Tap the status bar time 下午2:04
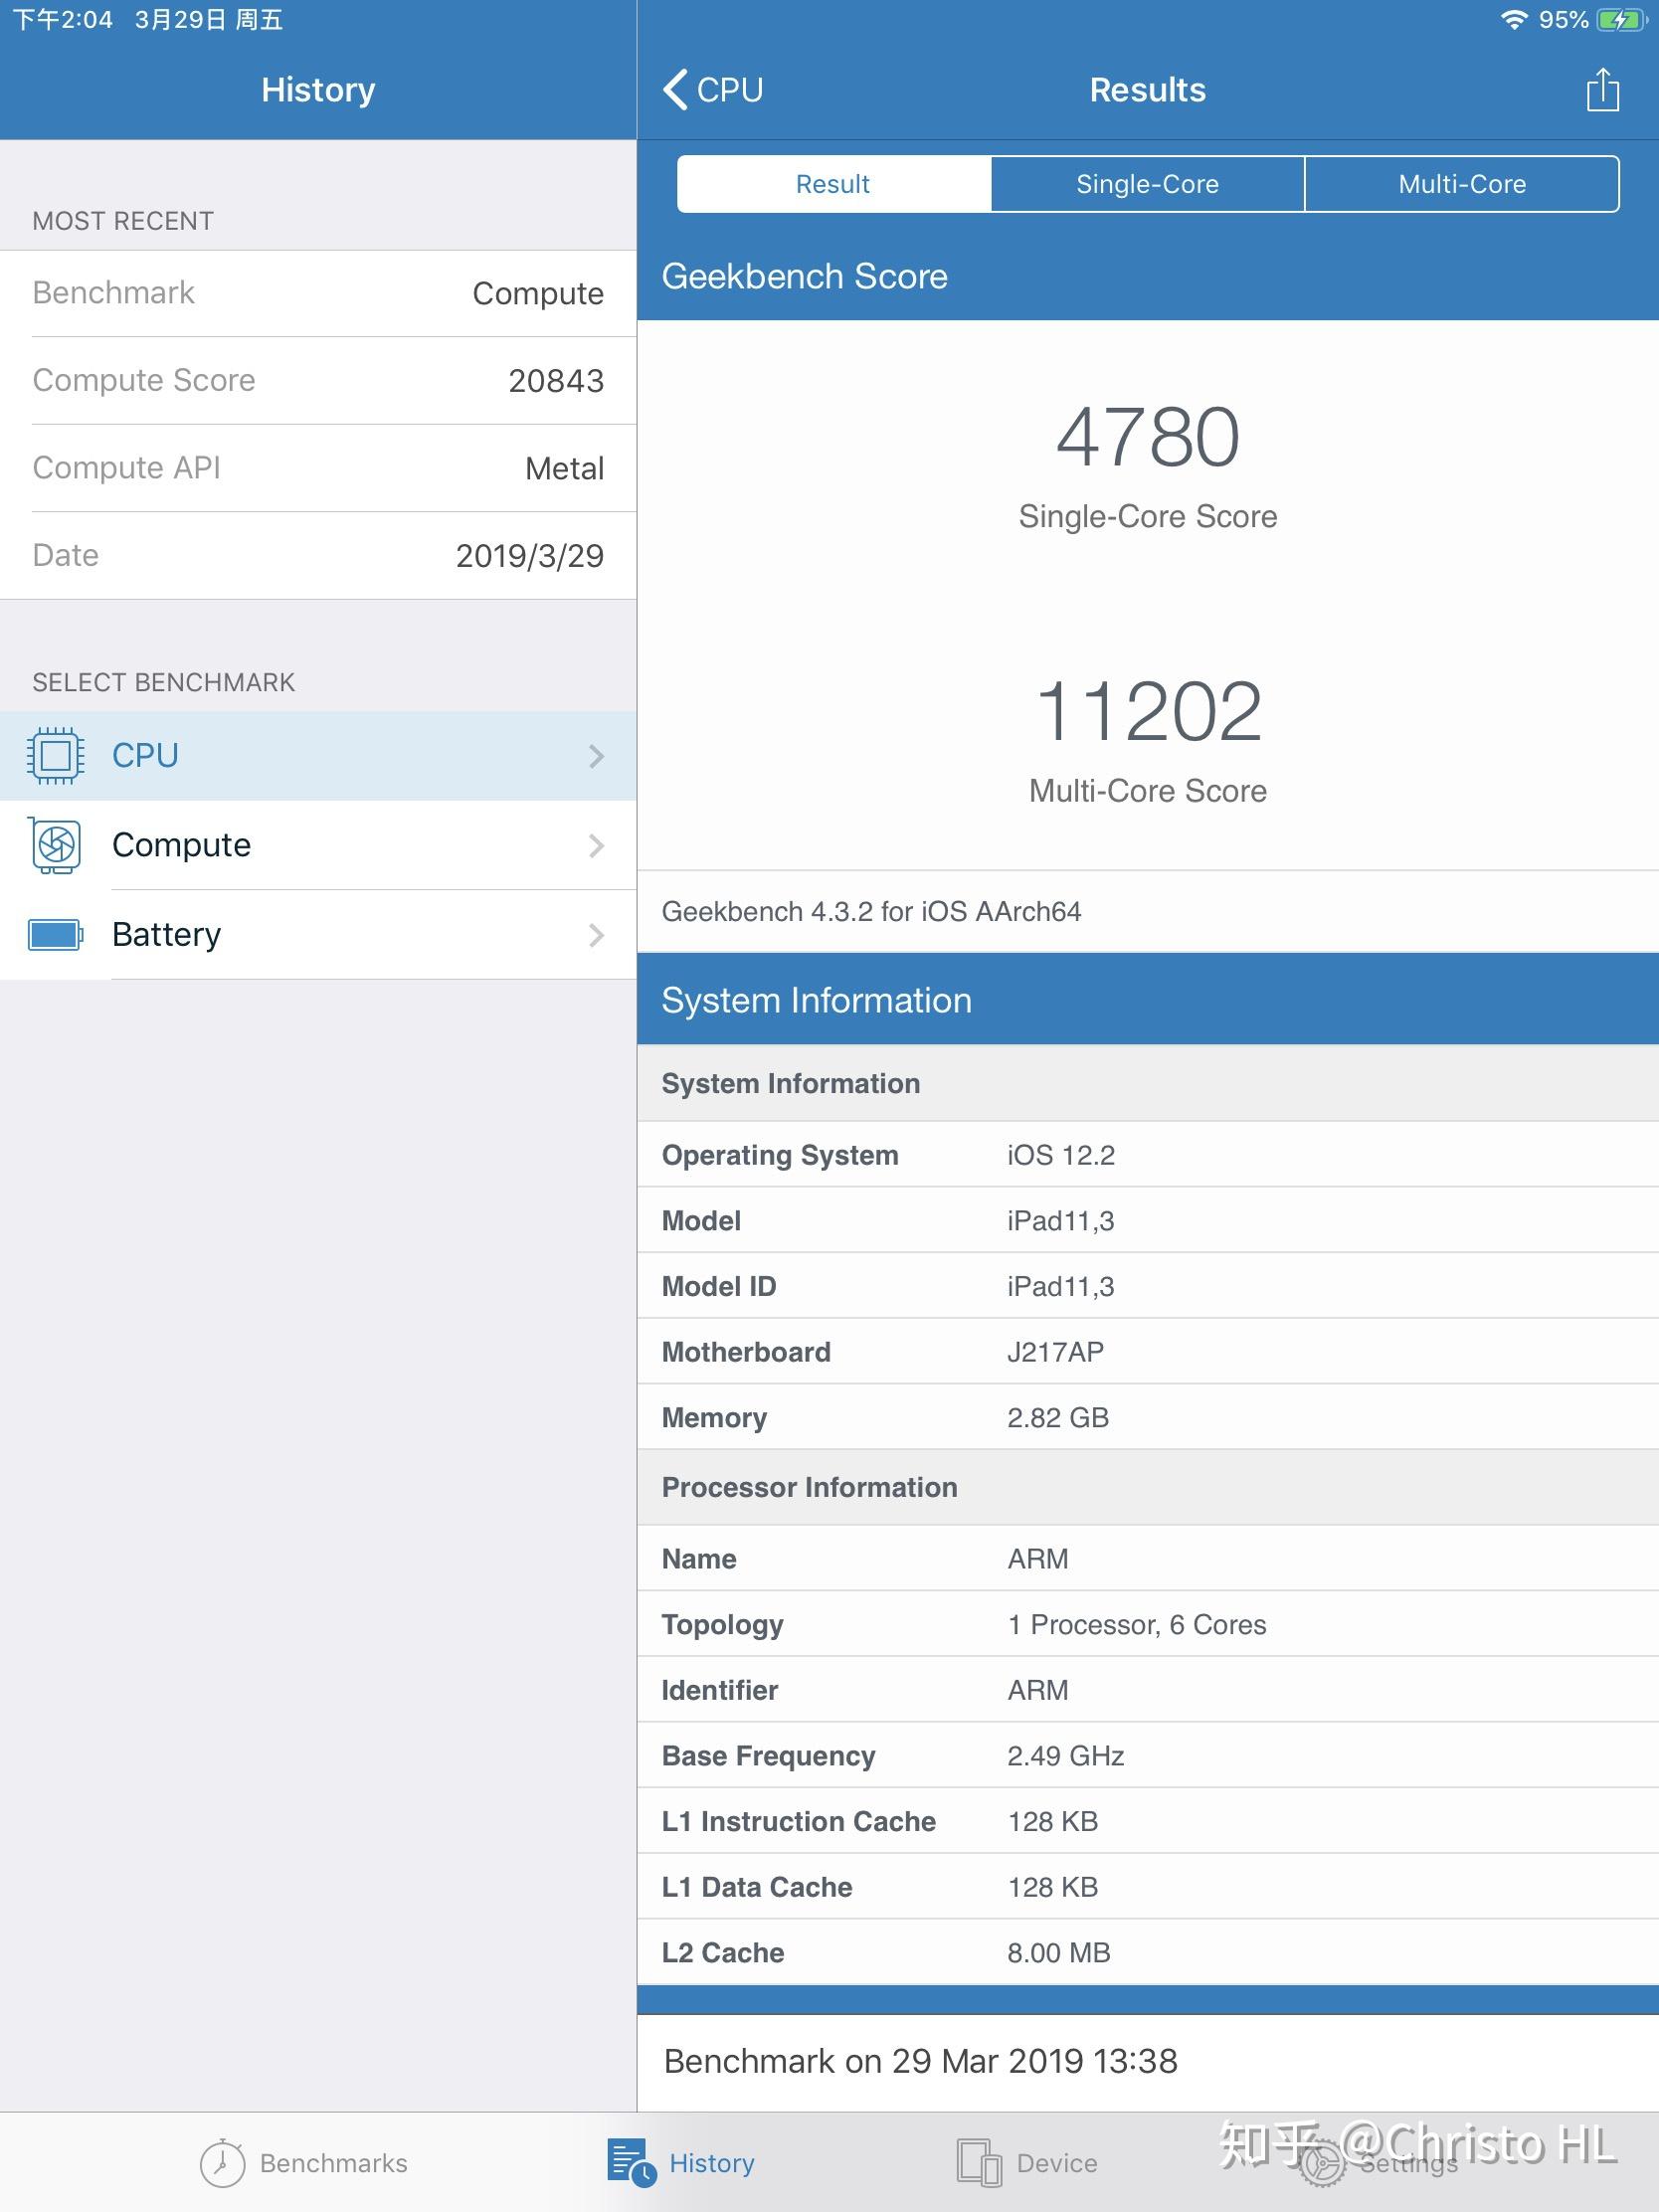Image resolution: width=1659 pixels, height=2212 pixels. tap(63, 19)
